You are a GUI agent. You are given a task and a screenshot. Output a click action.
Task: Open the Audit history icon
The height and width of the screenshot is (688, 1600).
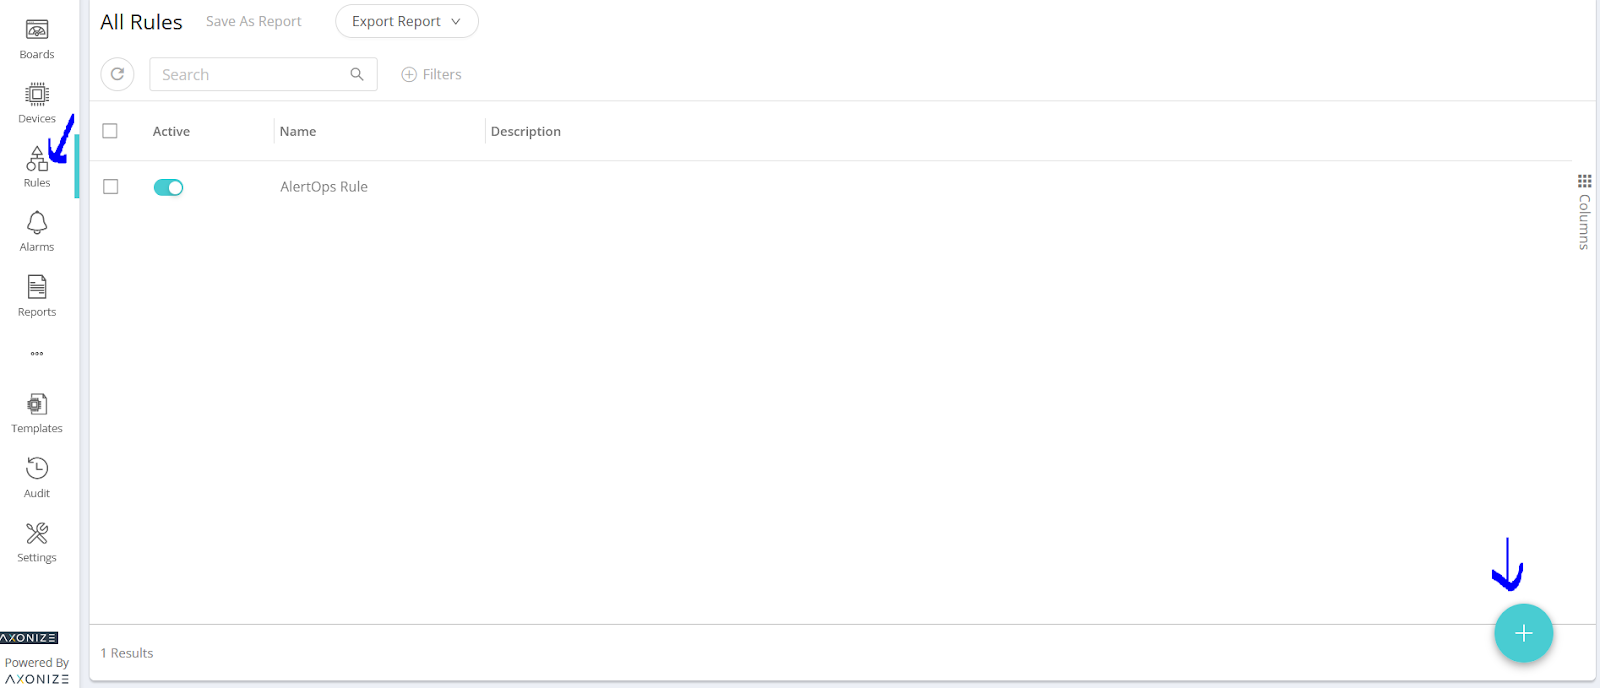tap(37, 469)
